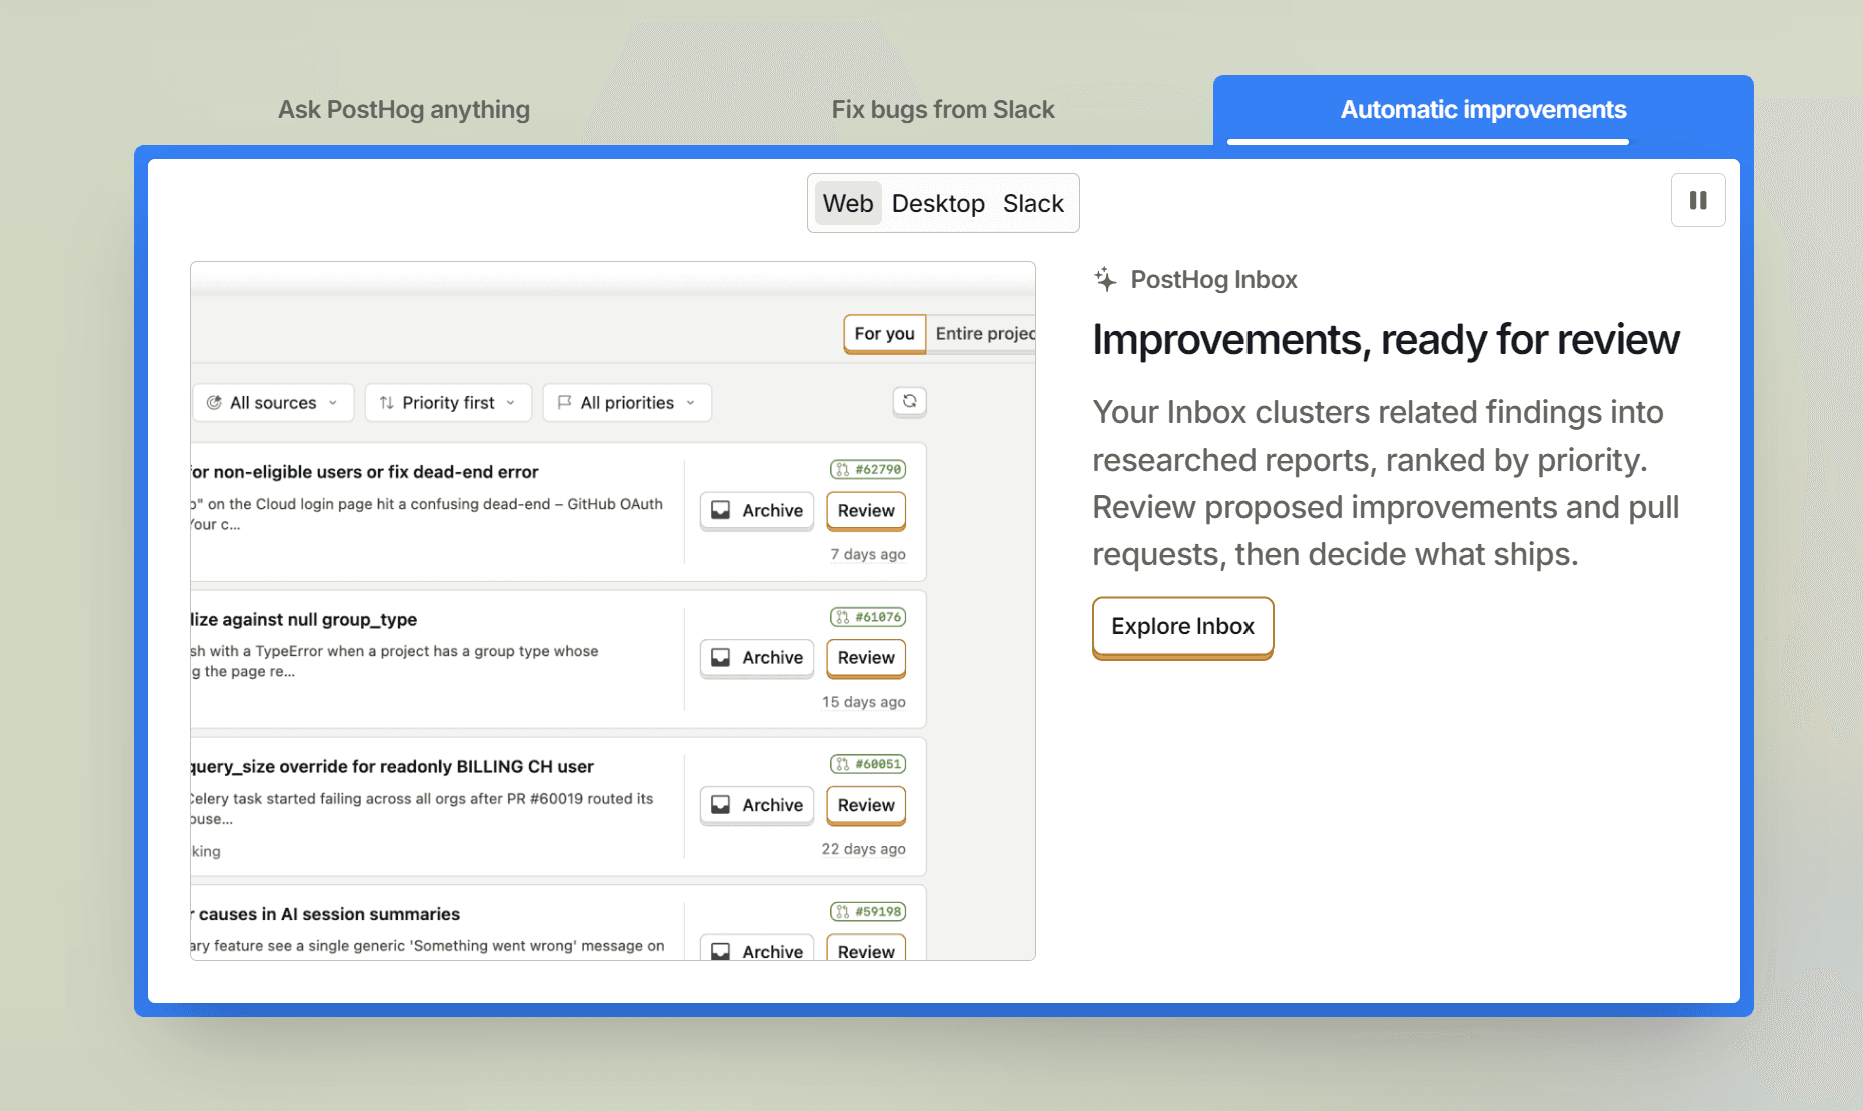
Task: Archive the null group_type report
Action: pyautogui.click(x=757, y=658)
